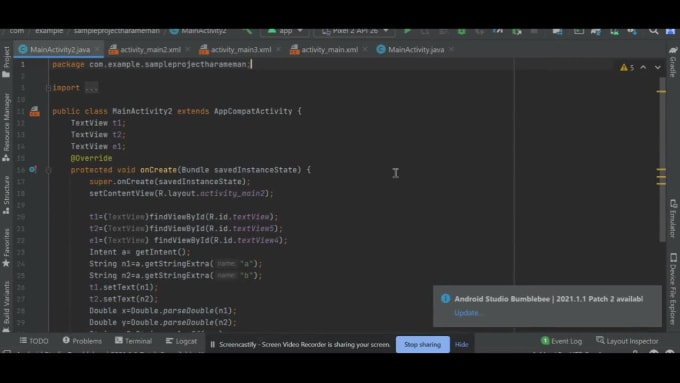Open the Project tool window sidebar
The width and height of the screenshot is (680, 383).
pyautogui.click(x=6, y=62)
